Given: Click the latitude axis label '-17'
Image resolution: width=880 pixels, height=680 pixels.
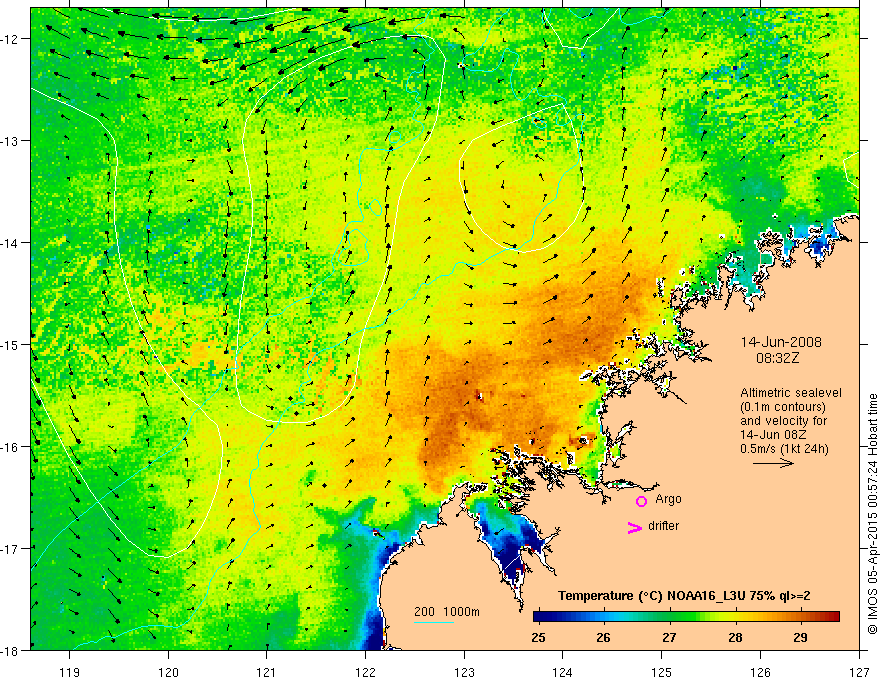Looking at the screenshot, I should point(12,549).
